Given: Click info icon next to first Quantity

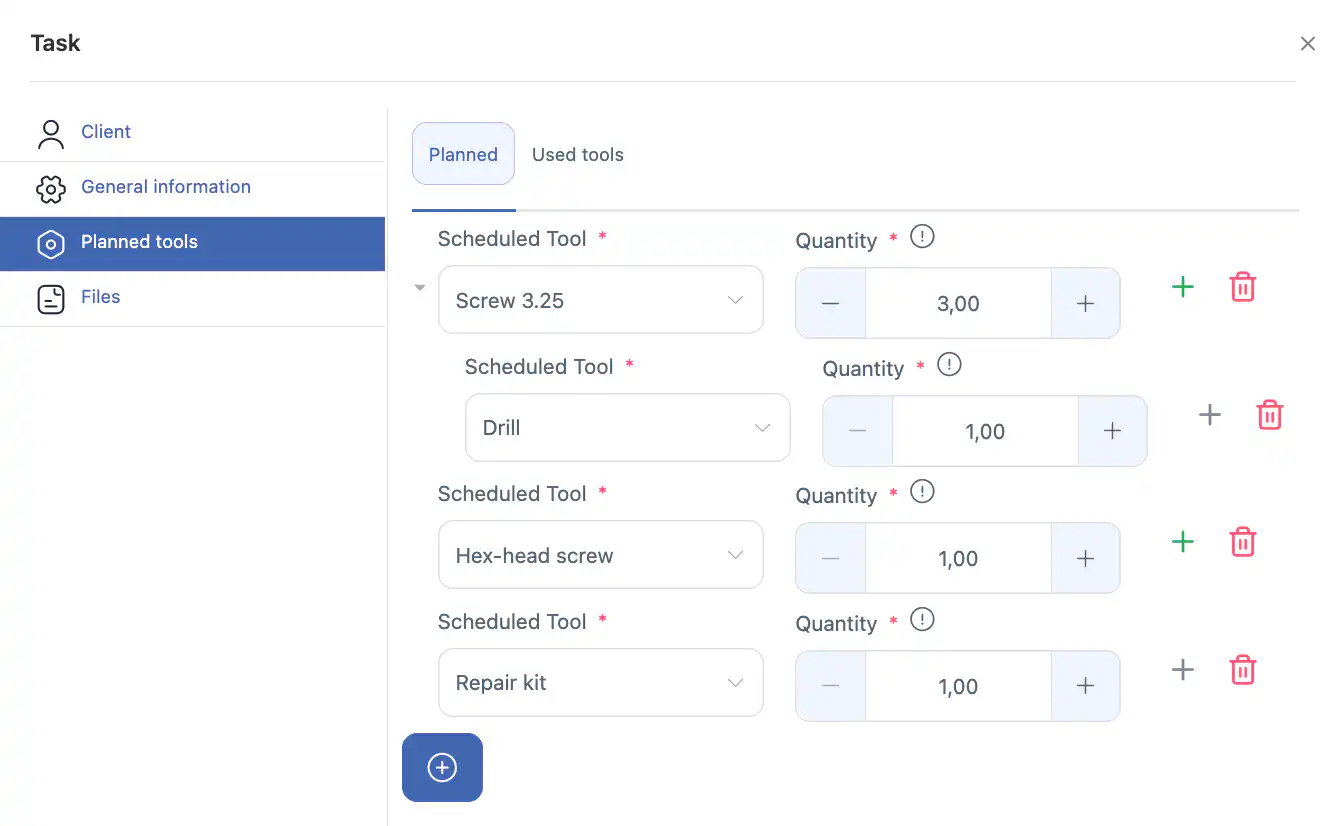Looking at the screenshot, I should point(922,237).
